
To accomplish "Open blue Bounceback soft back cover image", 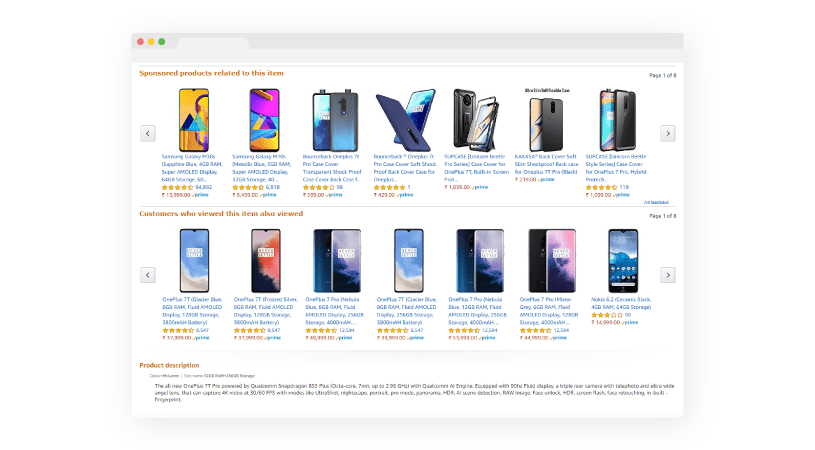I will 405,120.
